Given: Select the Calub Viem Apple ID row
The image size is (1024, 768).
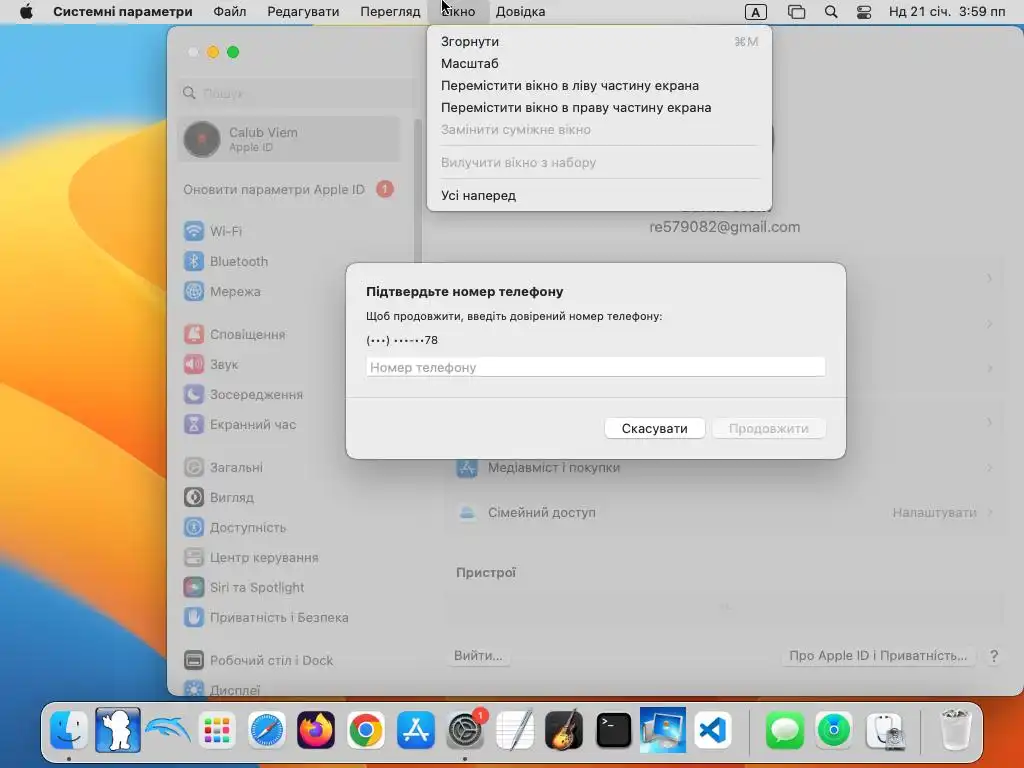Looking at the screenshot, I should (289, 139).
